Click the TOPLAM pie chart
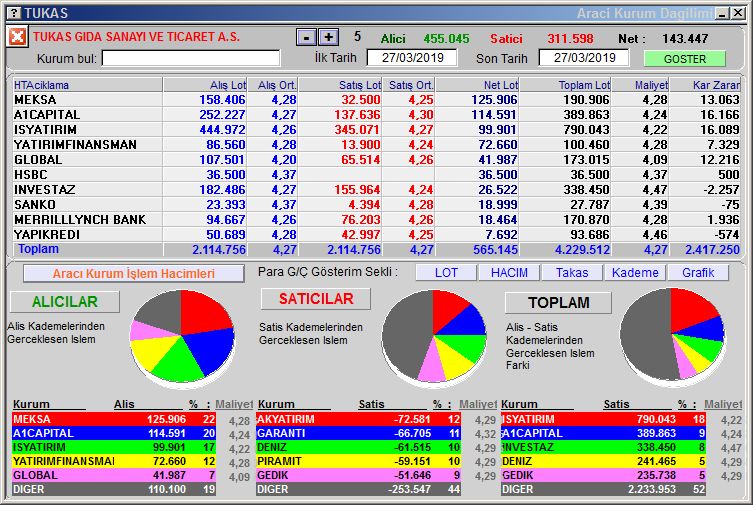 click(672, 335)
